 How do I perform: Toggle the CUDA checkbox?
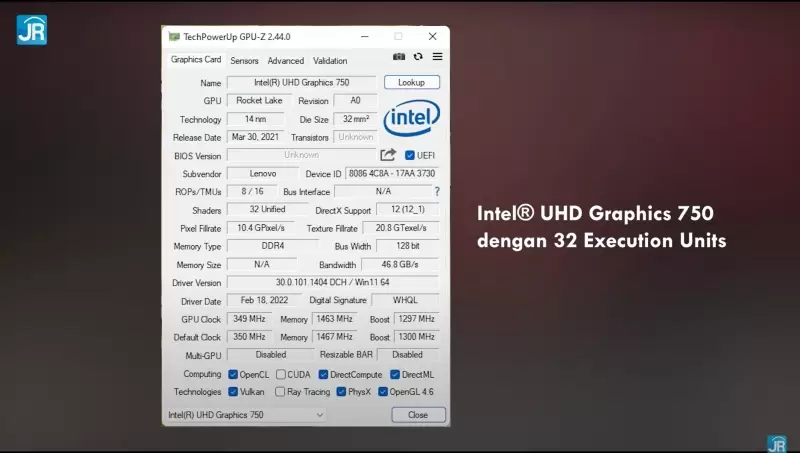[x=281, y=374]
